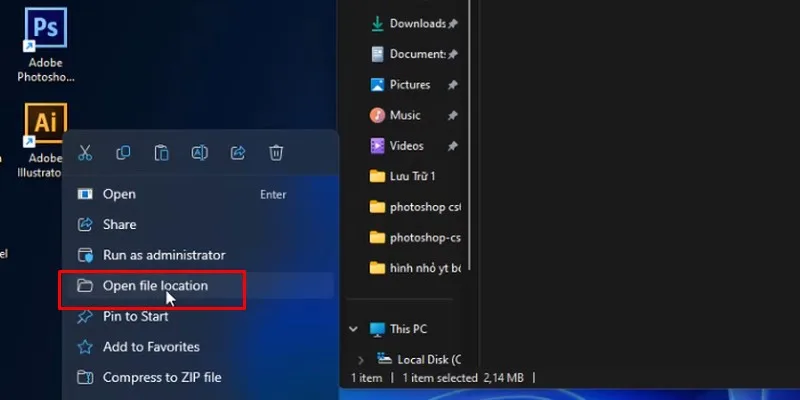800x400 pixels.
Task: Go to Music in the sidebar
Action: pos(404,115)
